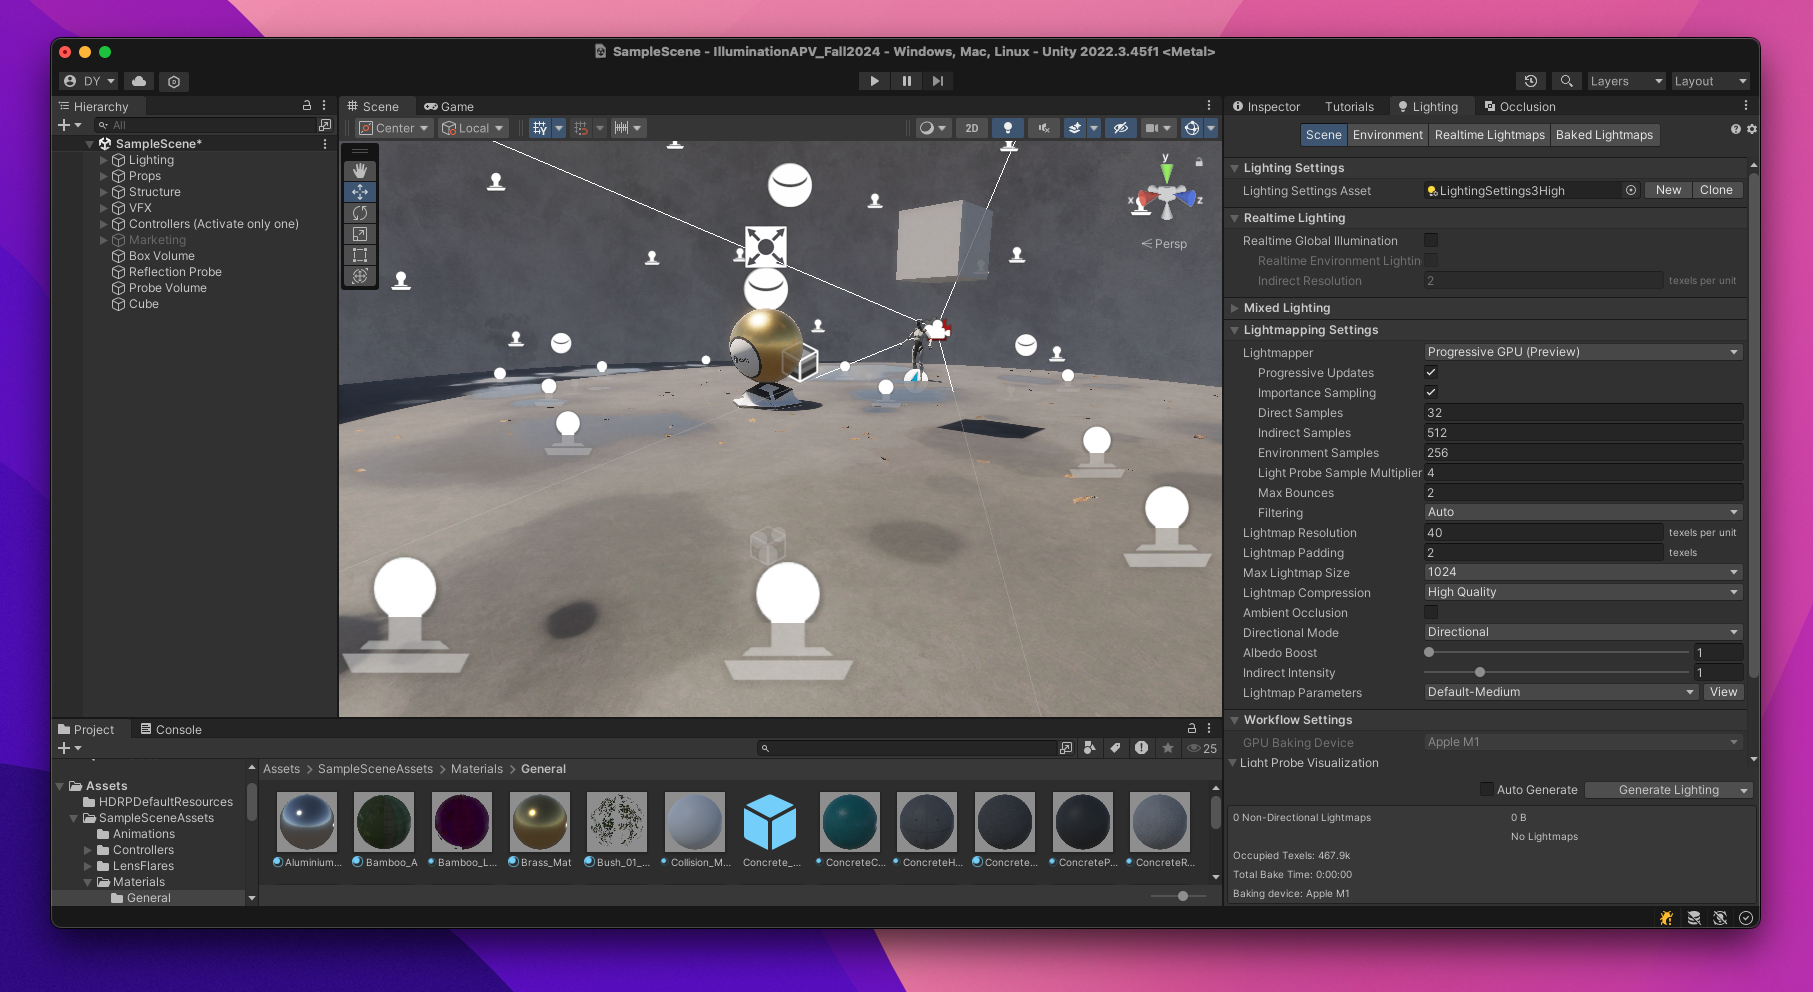Expand the Mixed Lighting section

(x=1235, y=308)
